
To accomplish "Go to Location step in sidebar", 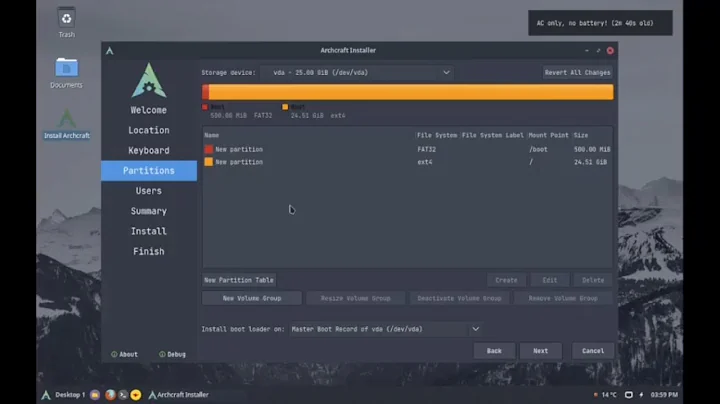I will (x=149, y=130).
